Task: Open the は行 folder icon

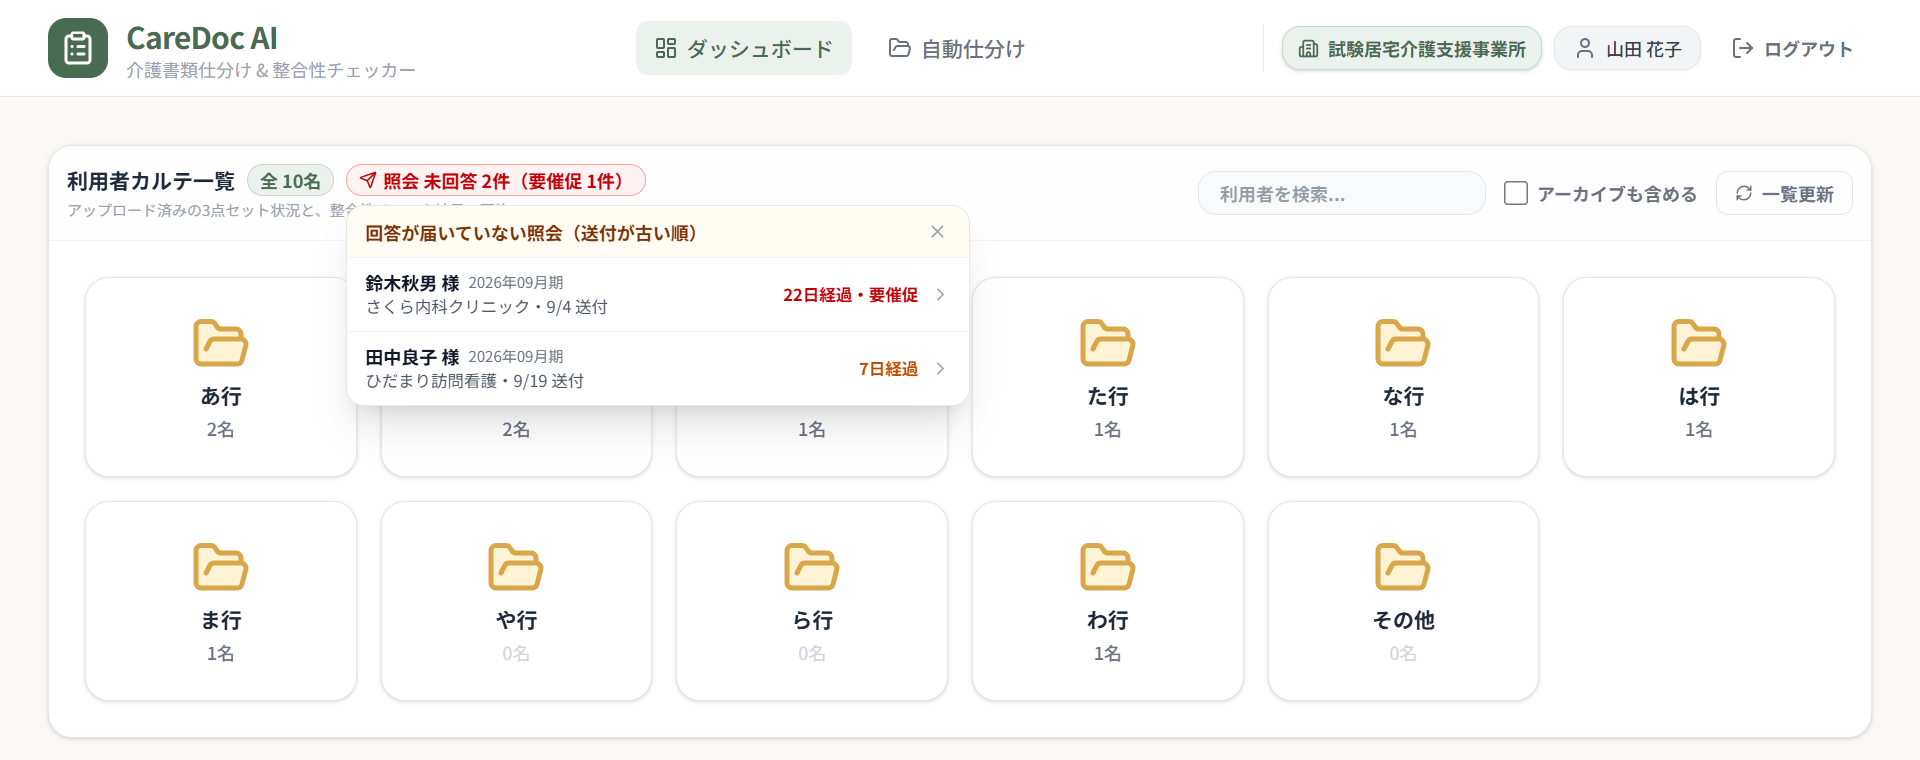Action: pyautogui.click(x=1698, y=343)
